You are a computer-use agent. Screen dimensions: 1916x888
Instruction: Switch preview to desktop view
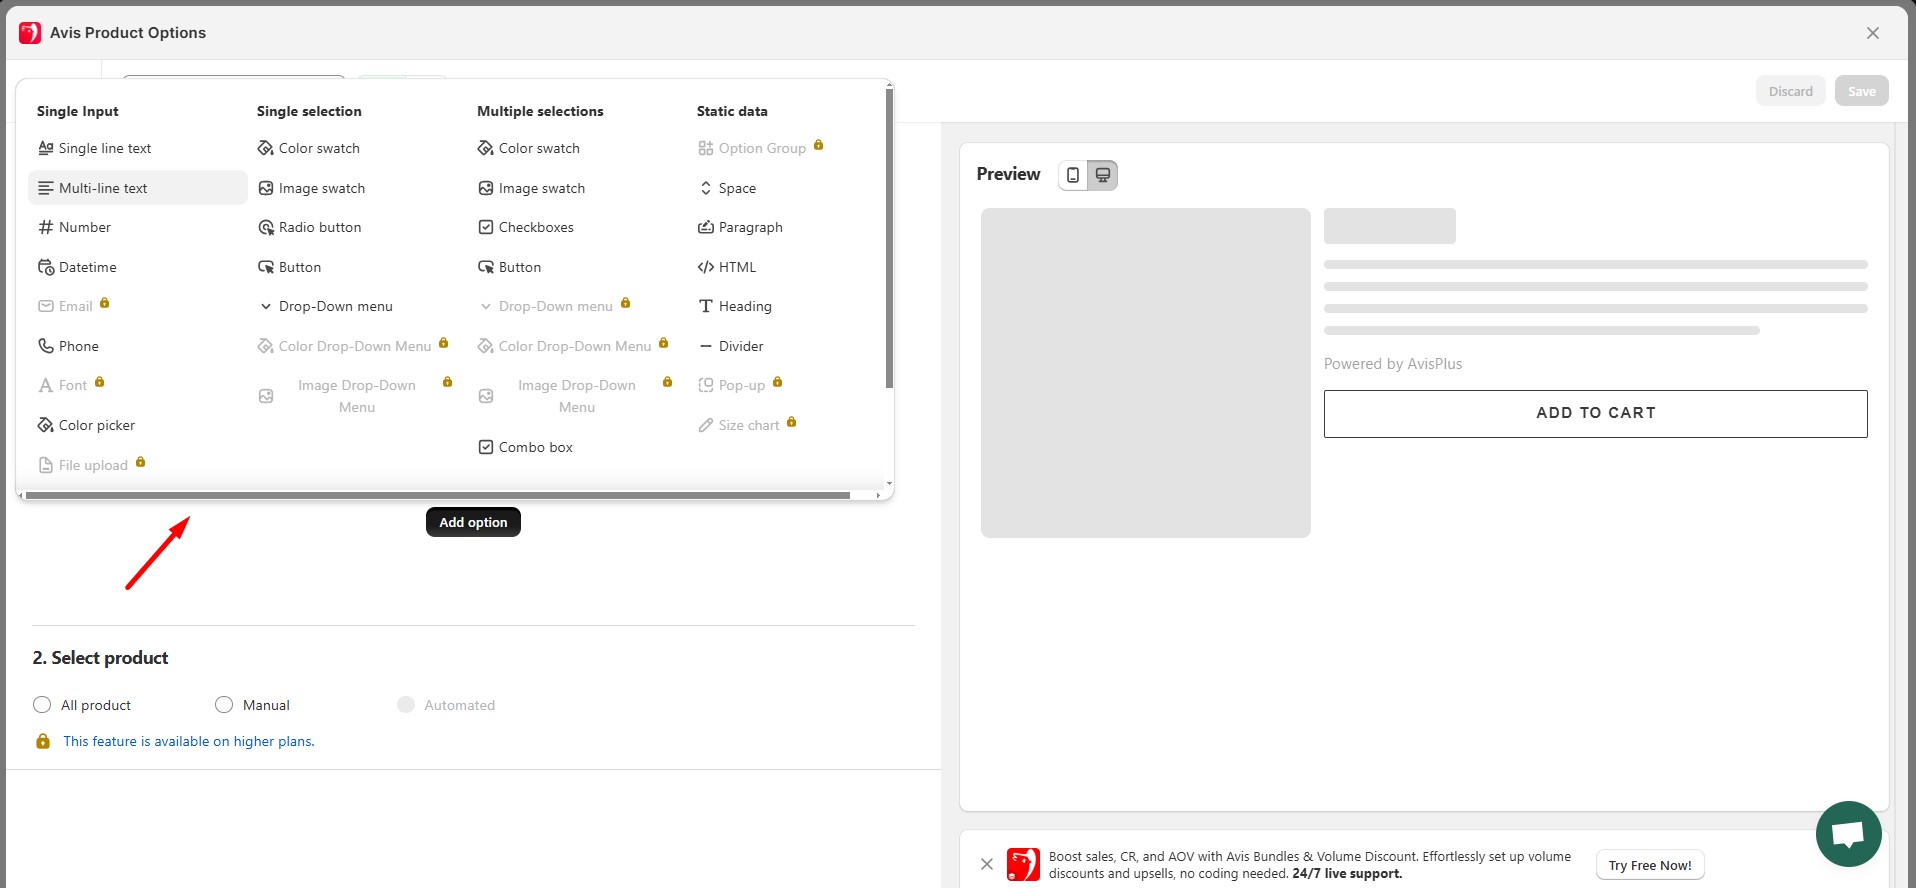click(1103, 175)
